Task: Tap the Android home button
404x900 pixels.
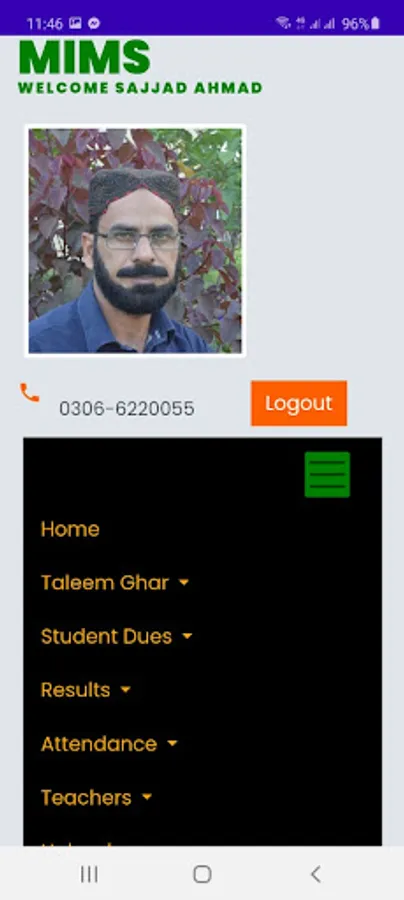Action: [202, 874]
